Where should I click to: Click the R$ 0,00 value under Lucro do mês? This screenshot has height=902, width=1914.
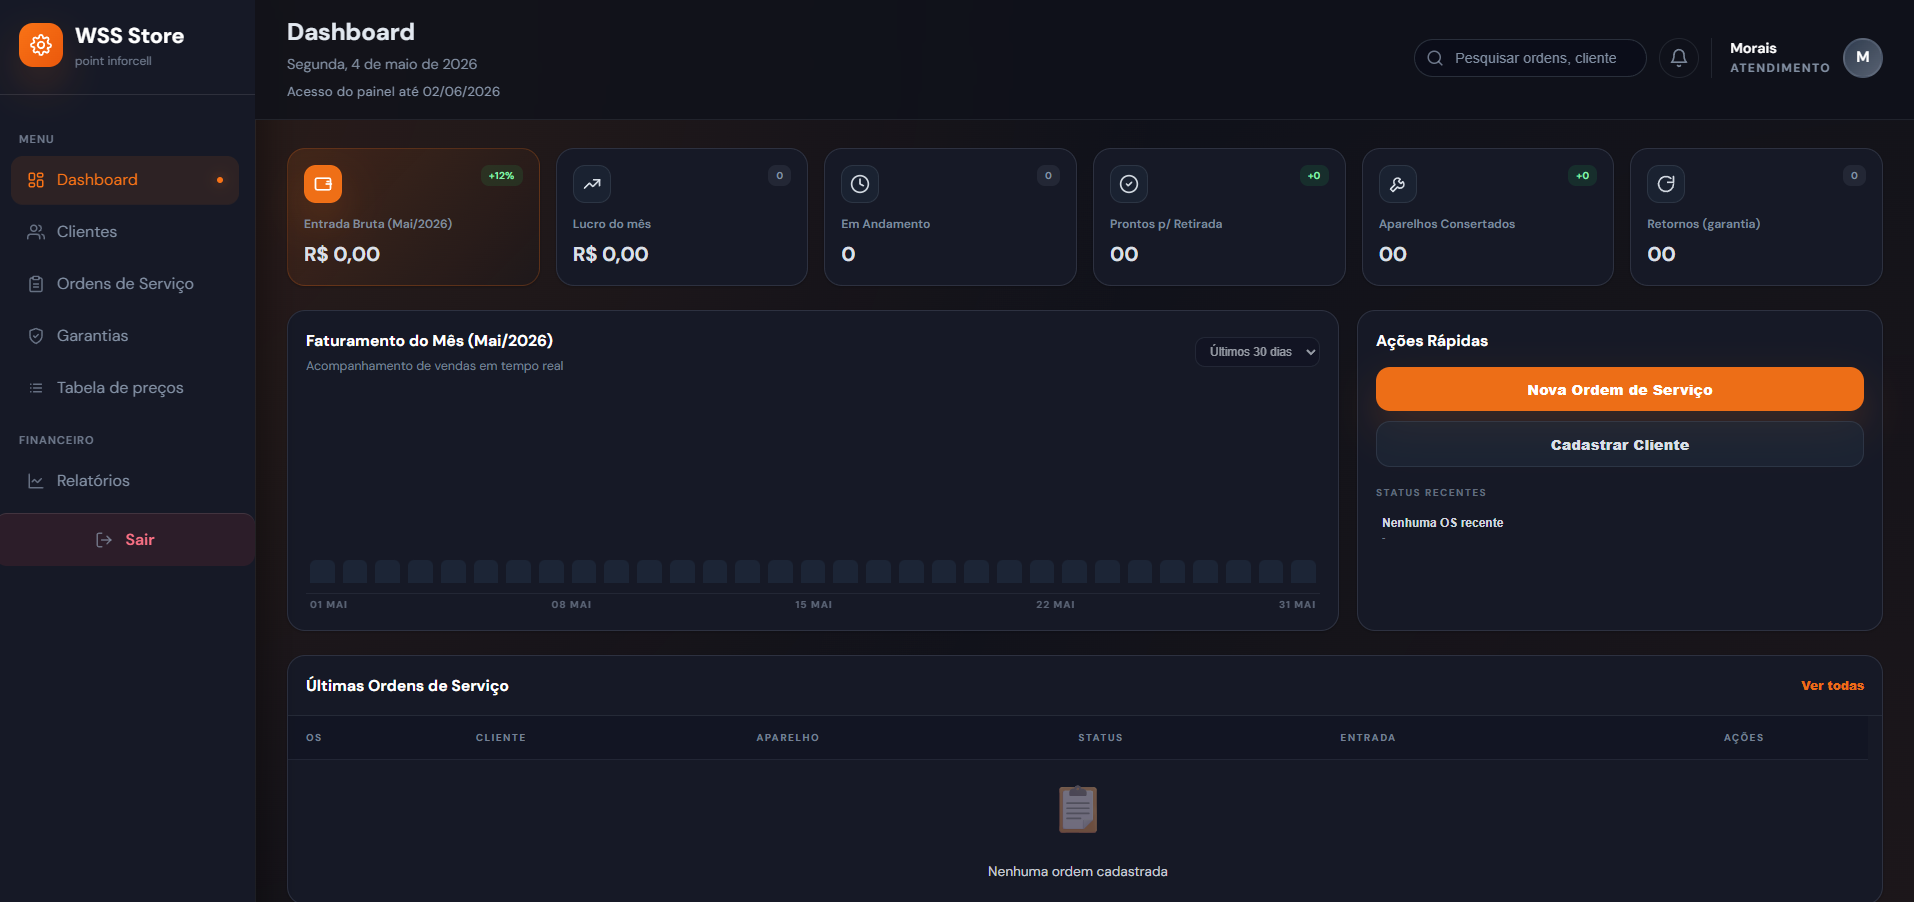[x=610, y=254]
